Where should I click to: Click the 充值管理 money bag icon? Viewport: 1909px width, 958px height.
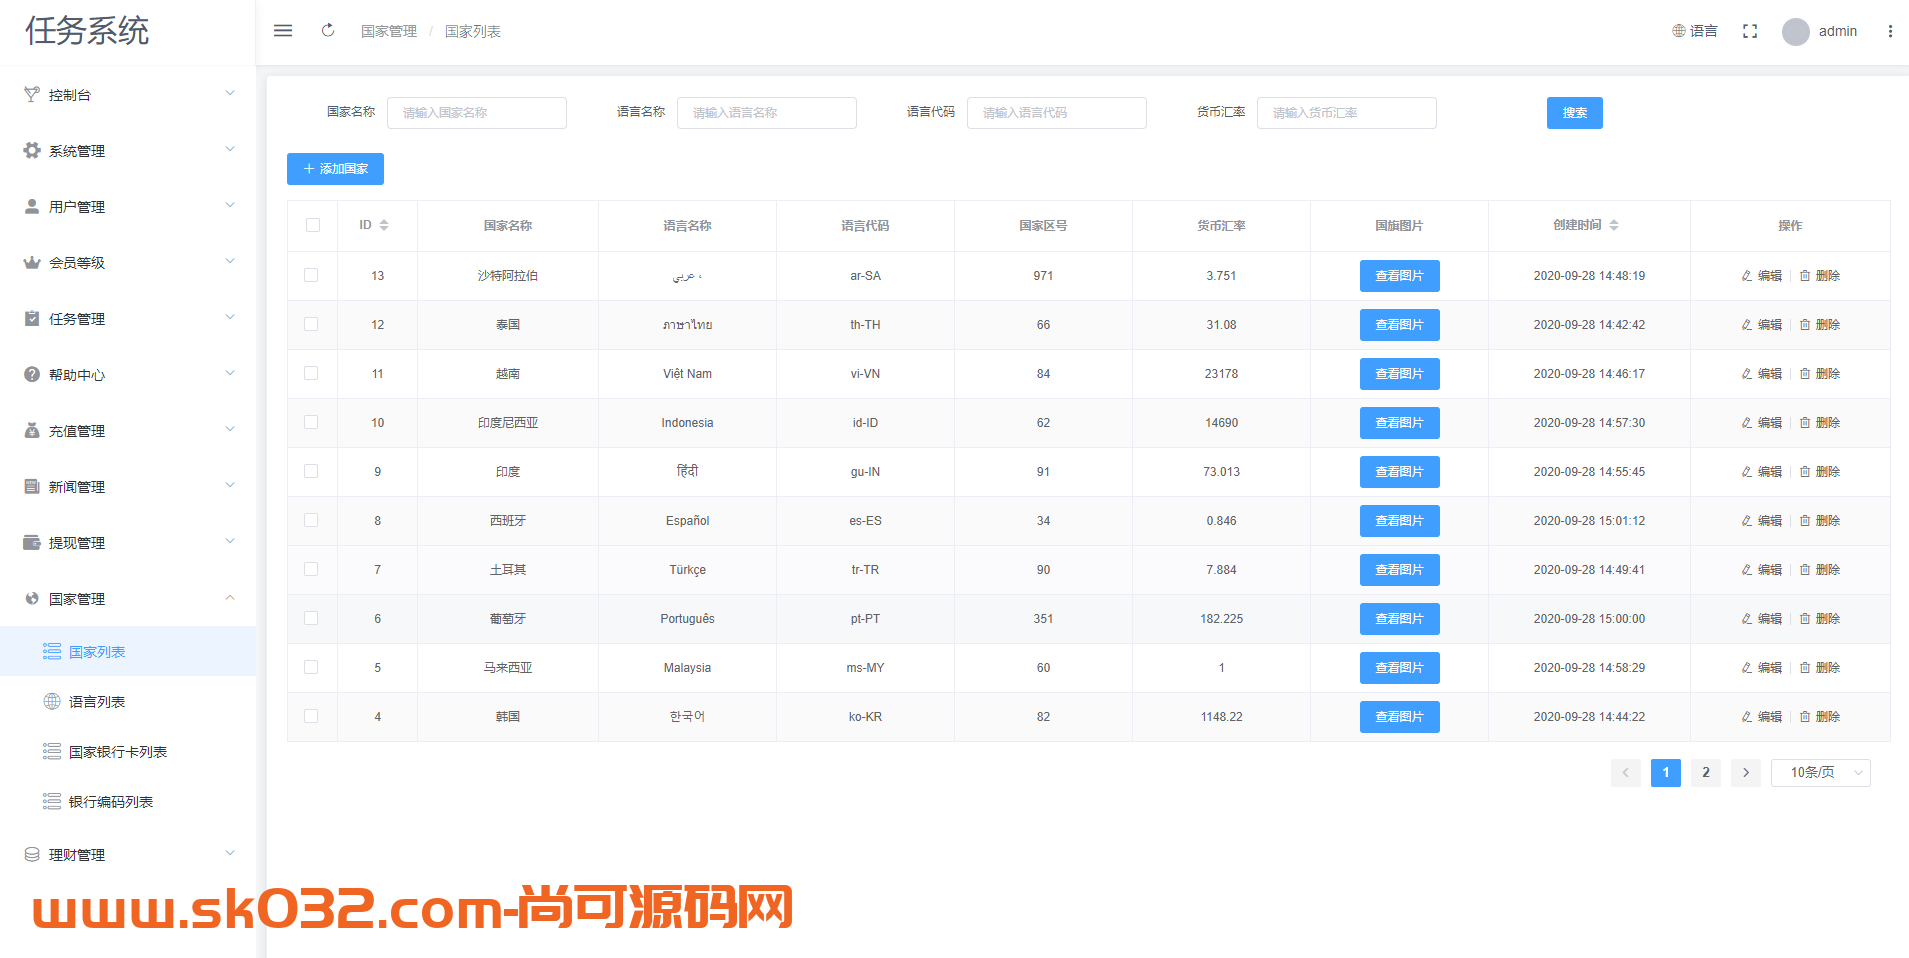point(32,430)
